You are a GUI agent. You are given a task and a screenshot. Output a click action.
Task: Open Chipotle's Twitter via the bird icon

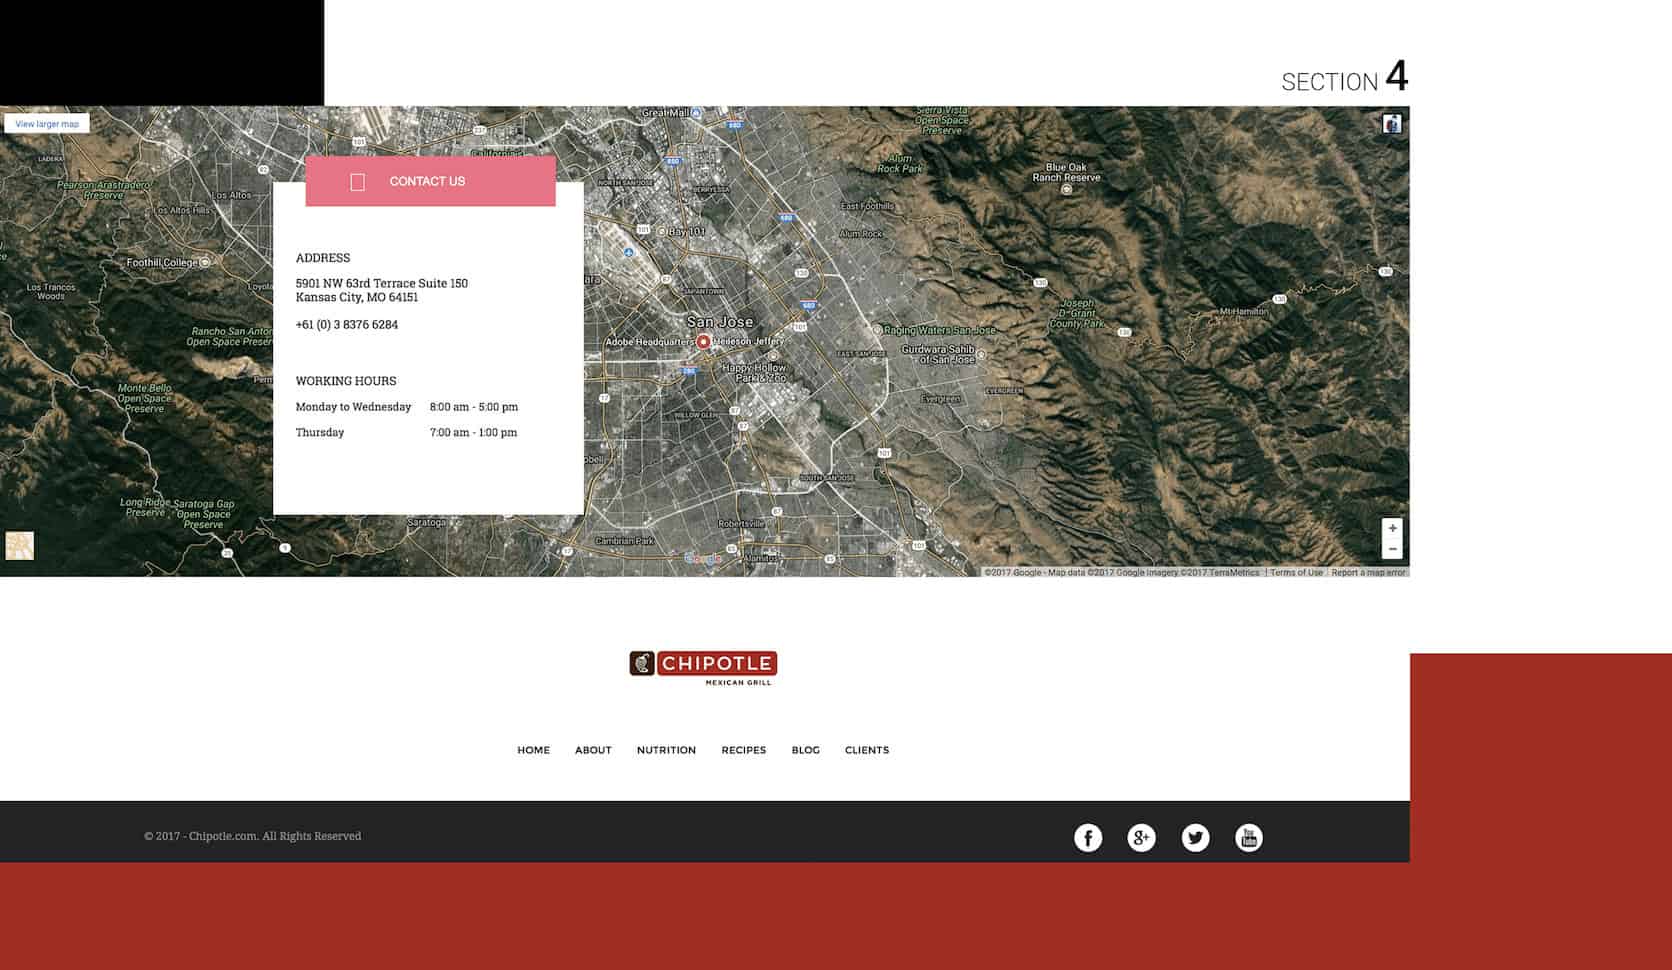click(1195, 837)
